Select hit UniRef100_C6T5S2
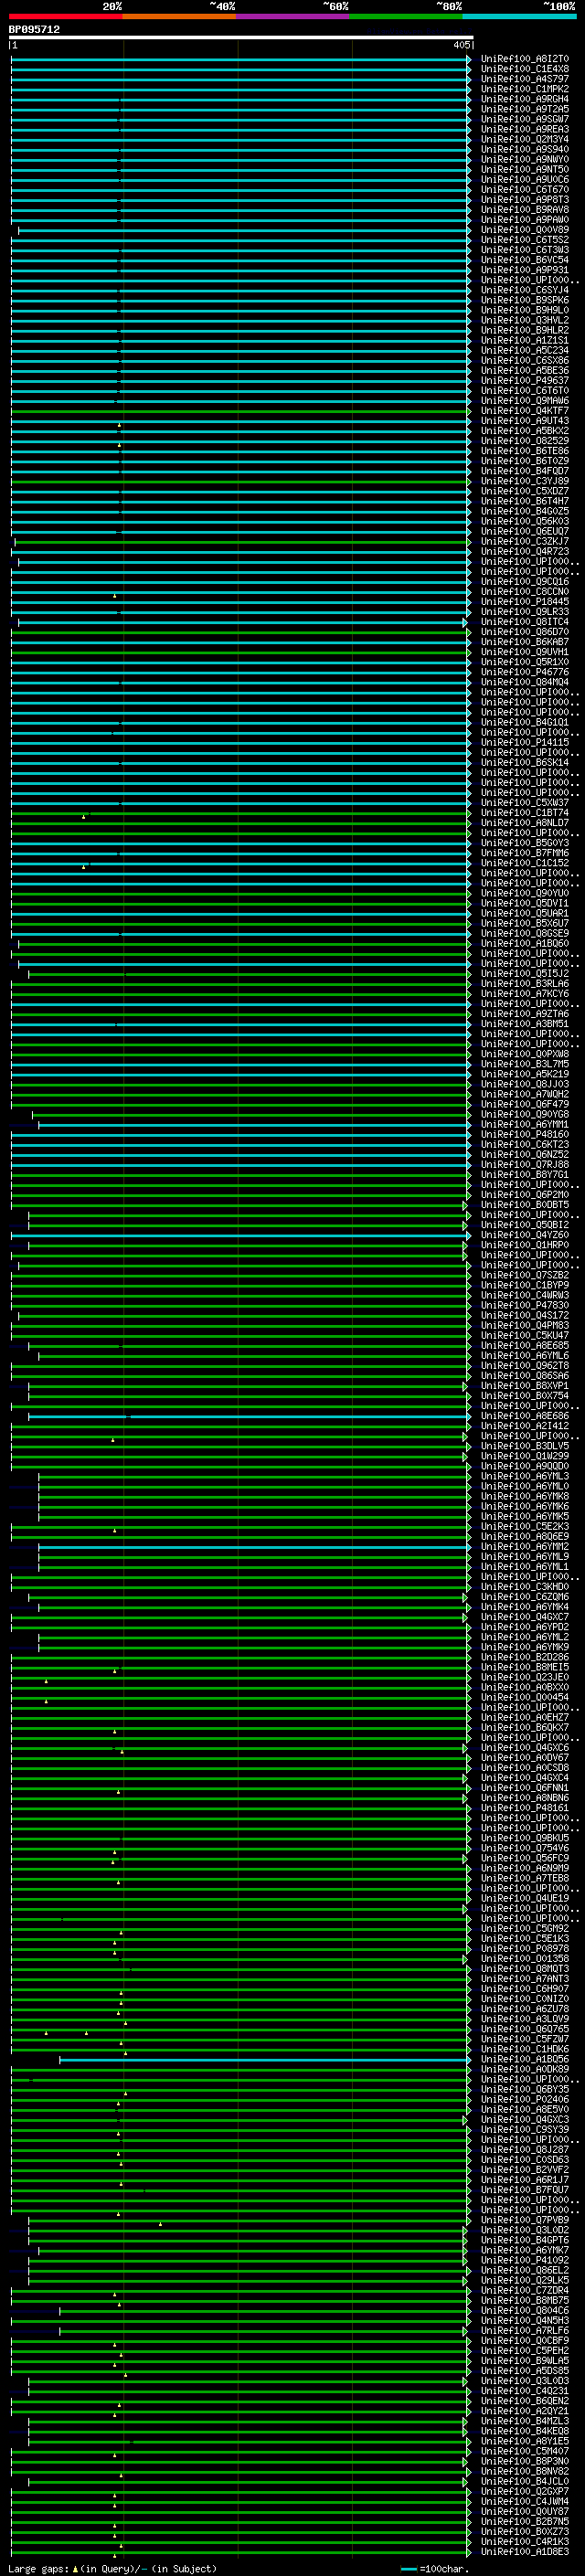The width and height of the screenshot is (585, 2576). pos(525,239)
